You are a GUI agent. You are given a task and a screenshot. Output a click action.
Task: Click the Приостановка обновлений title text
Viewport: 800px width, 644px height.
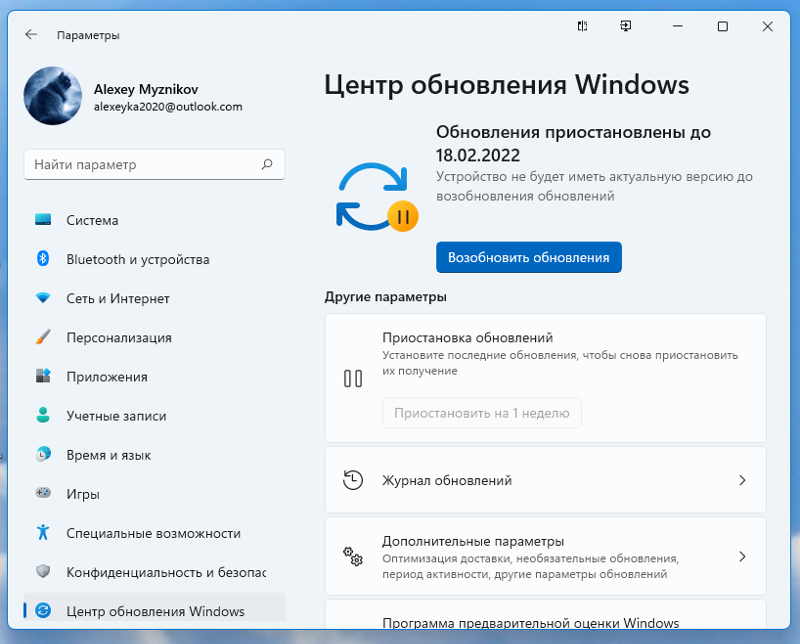pos(467,337)
